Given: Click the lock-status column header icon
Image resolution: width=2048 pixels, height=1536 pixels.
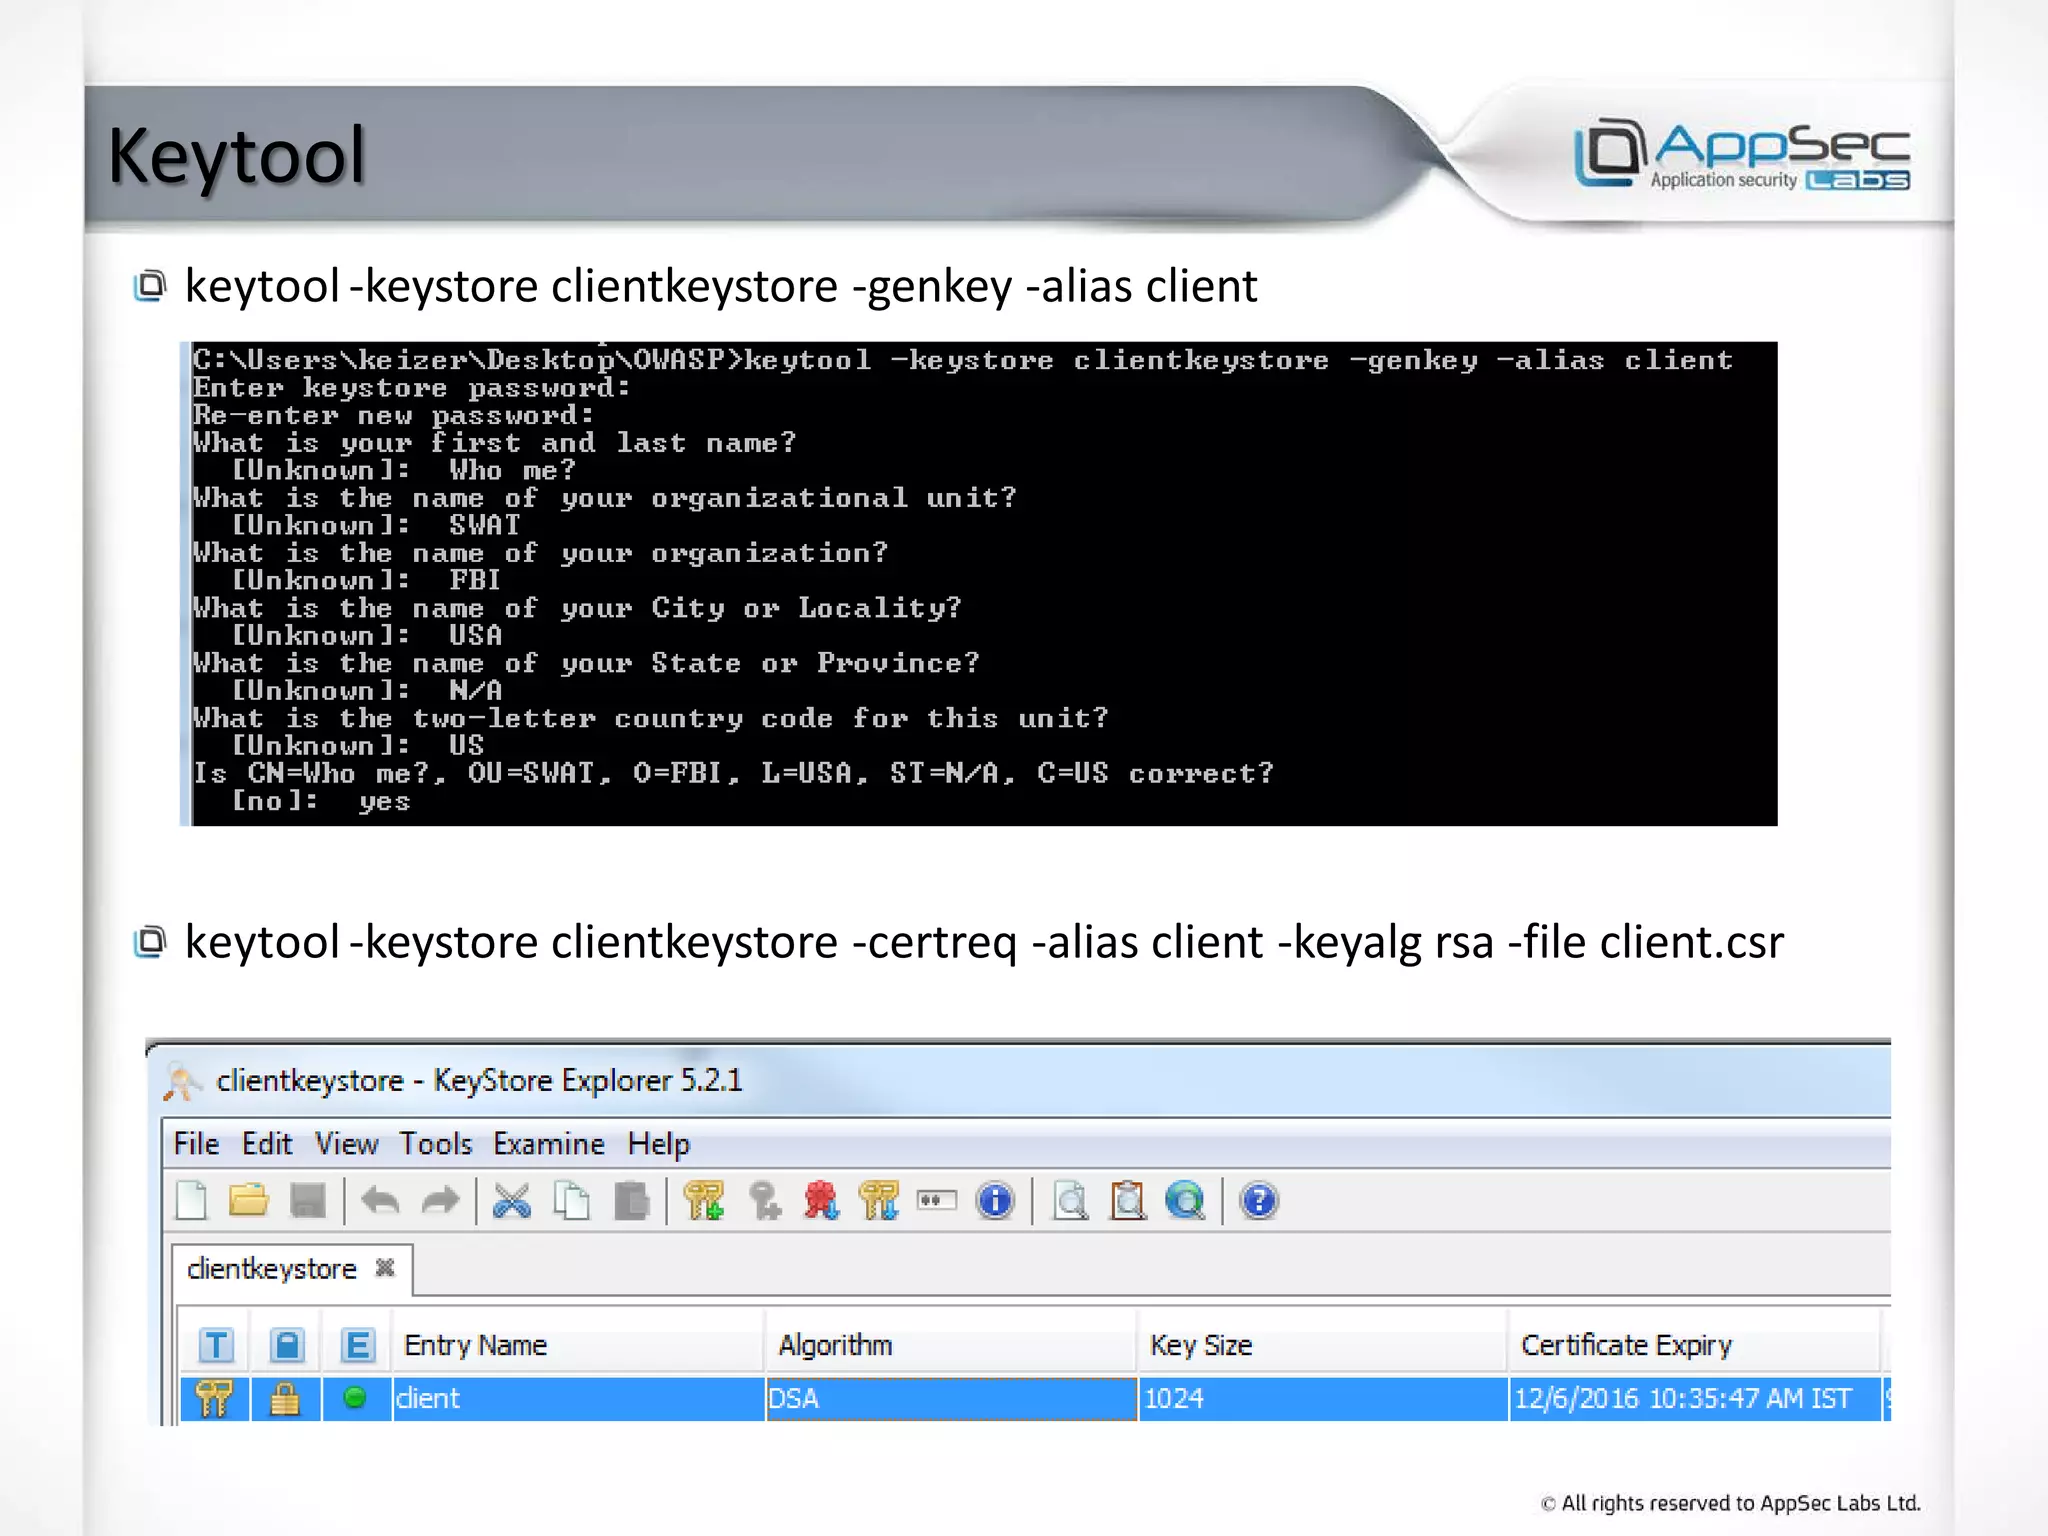Looking at the screenshot, I should point(287,1345).
